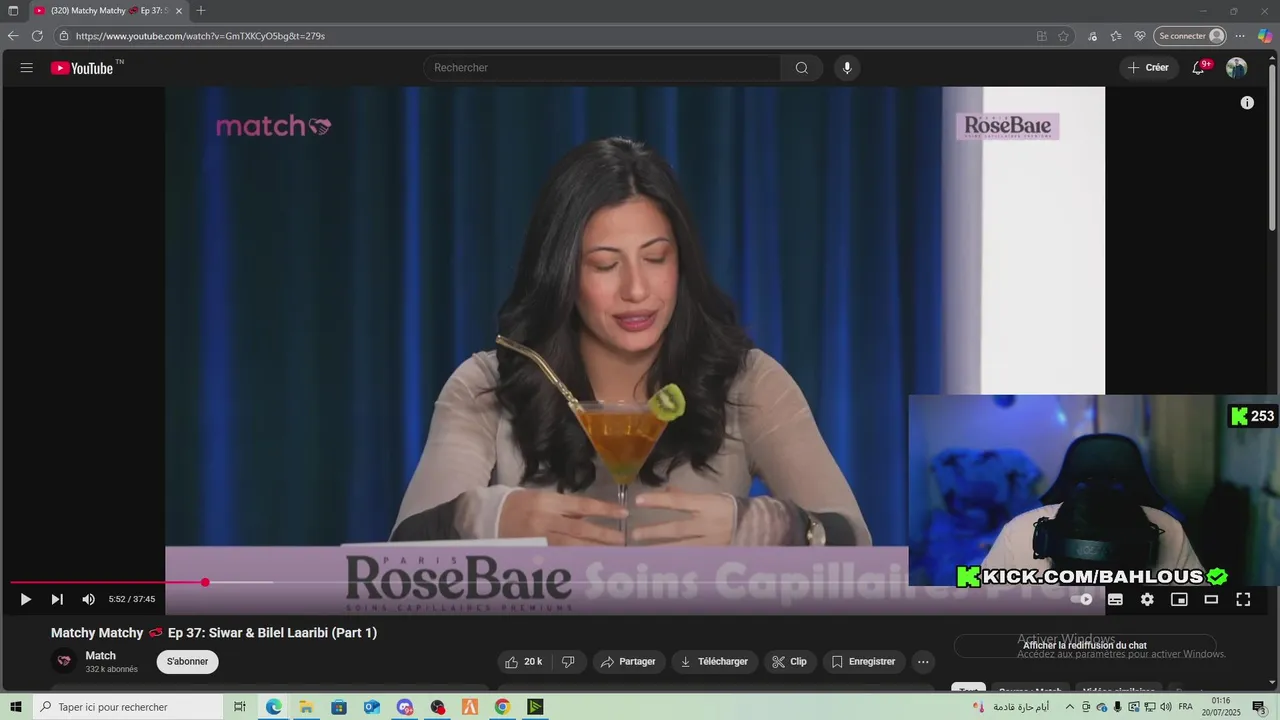Viewport: 1280px width, 720px height.
Task: Enter fullscreen mode
Action: (1243, 599)
